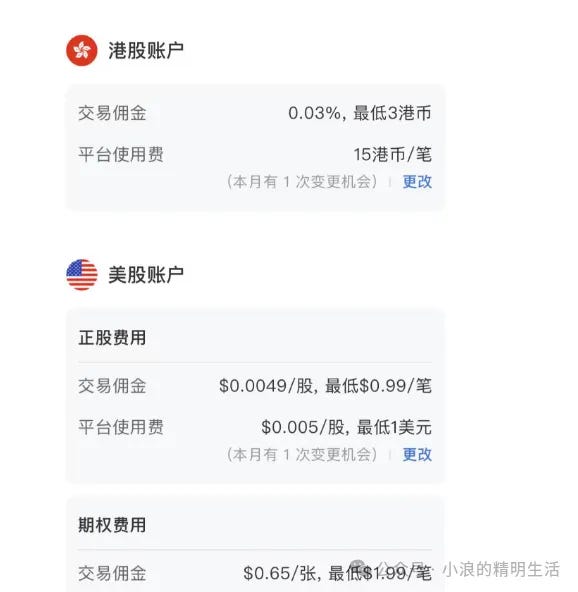Click the 0.03%, 最低3港币 commission value
This screenshot has width=578, height=592.
[x=359, y=113]
